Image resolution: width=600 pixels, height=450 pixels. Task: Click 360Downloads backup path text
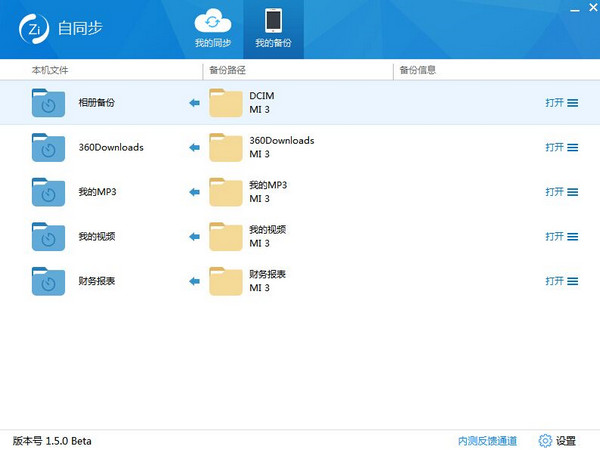[x=282, y=140]
